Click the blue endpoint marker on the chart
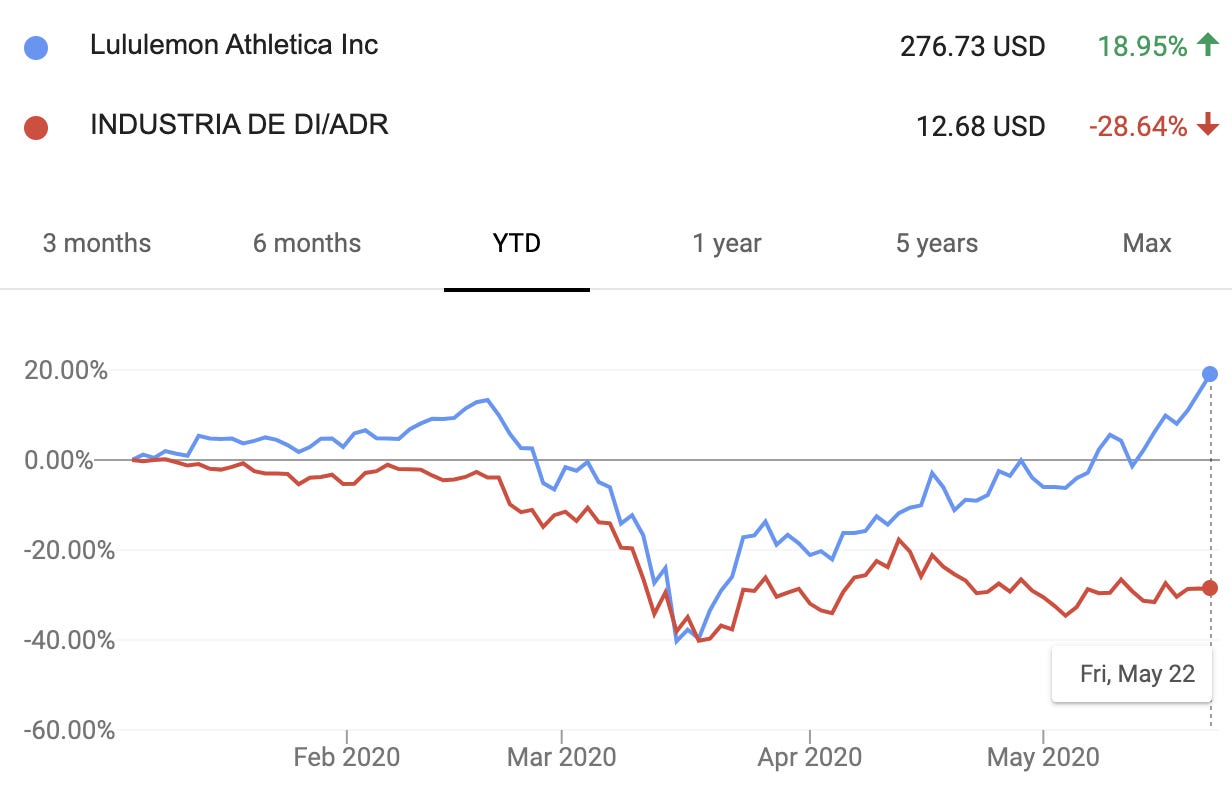This screenshot has height=792, width=1232. coord(1210,374)
